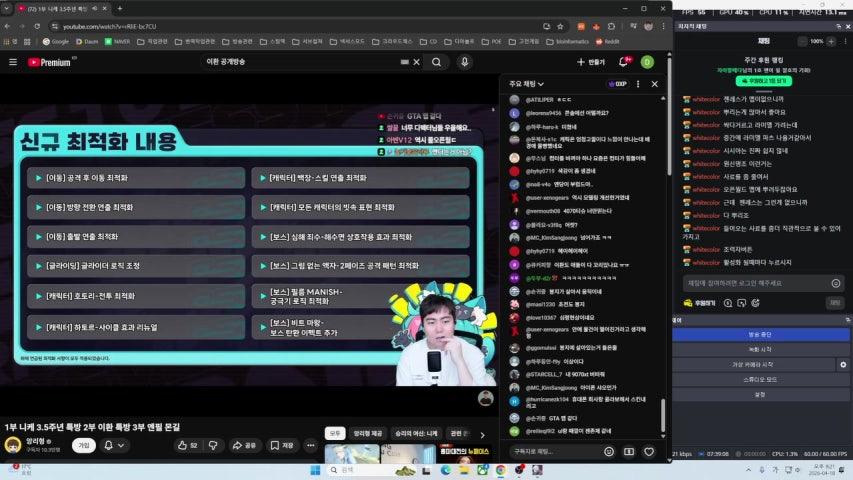Open the Google bookmark

click(x=55, y=41)
